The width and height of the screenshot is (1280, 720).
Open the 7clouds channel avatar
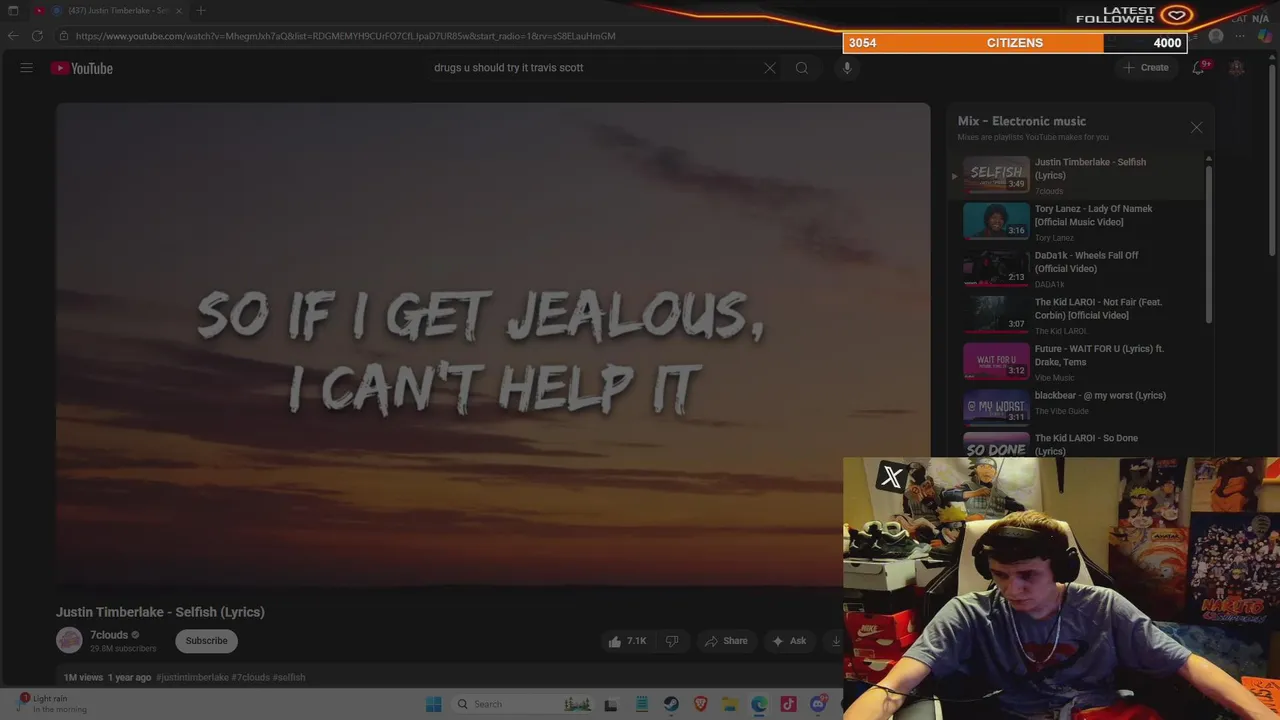(69, 640)
